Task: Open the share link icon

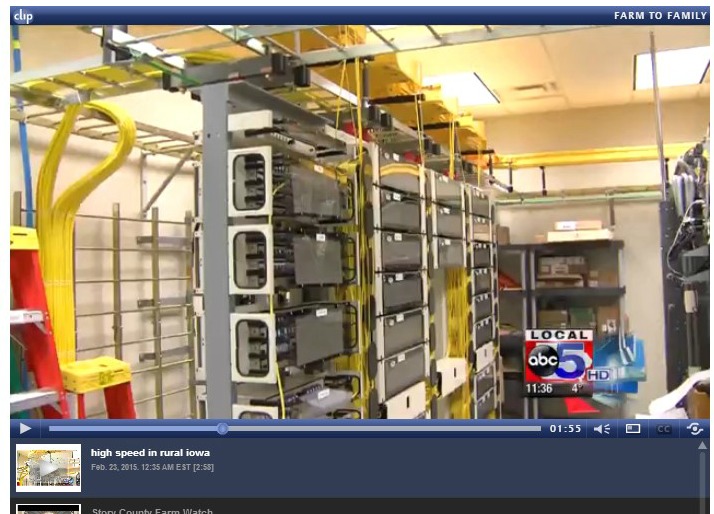Action: coord(694,429)
